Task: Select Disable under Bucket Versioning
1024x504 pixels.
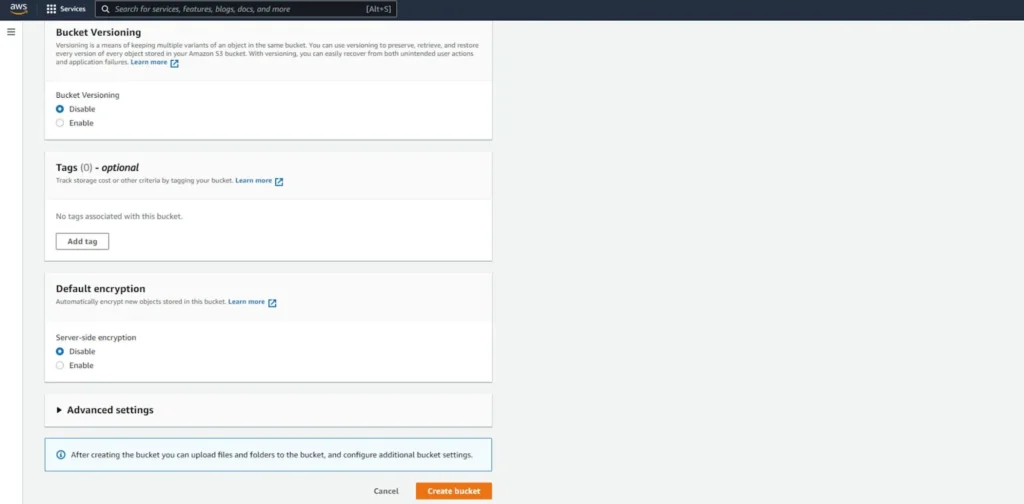Action: (60, 109)
